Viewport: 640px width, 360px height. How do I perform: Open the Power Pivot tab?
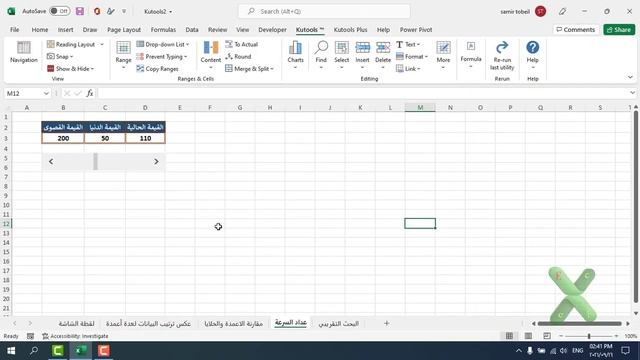pyautogui.click(x=416, y=29)
